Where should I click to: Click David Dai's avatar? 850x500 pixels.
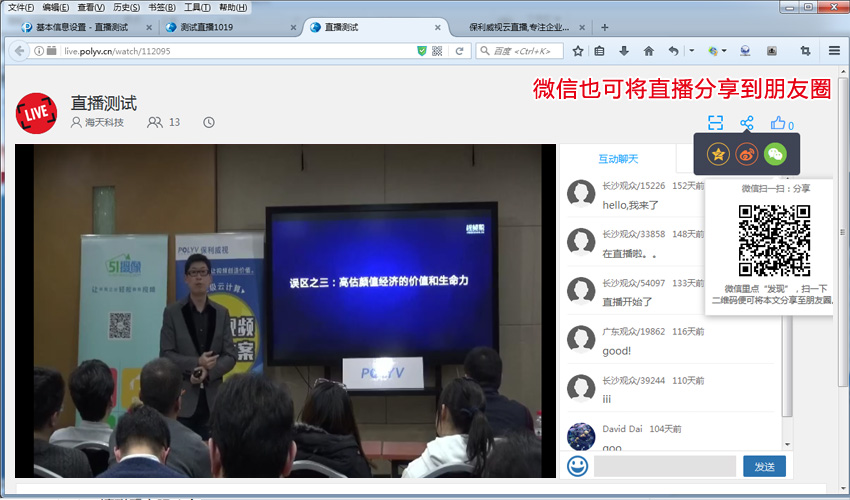coord(581,436)
